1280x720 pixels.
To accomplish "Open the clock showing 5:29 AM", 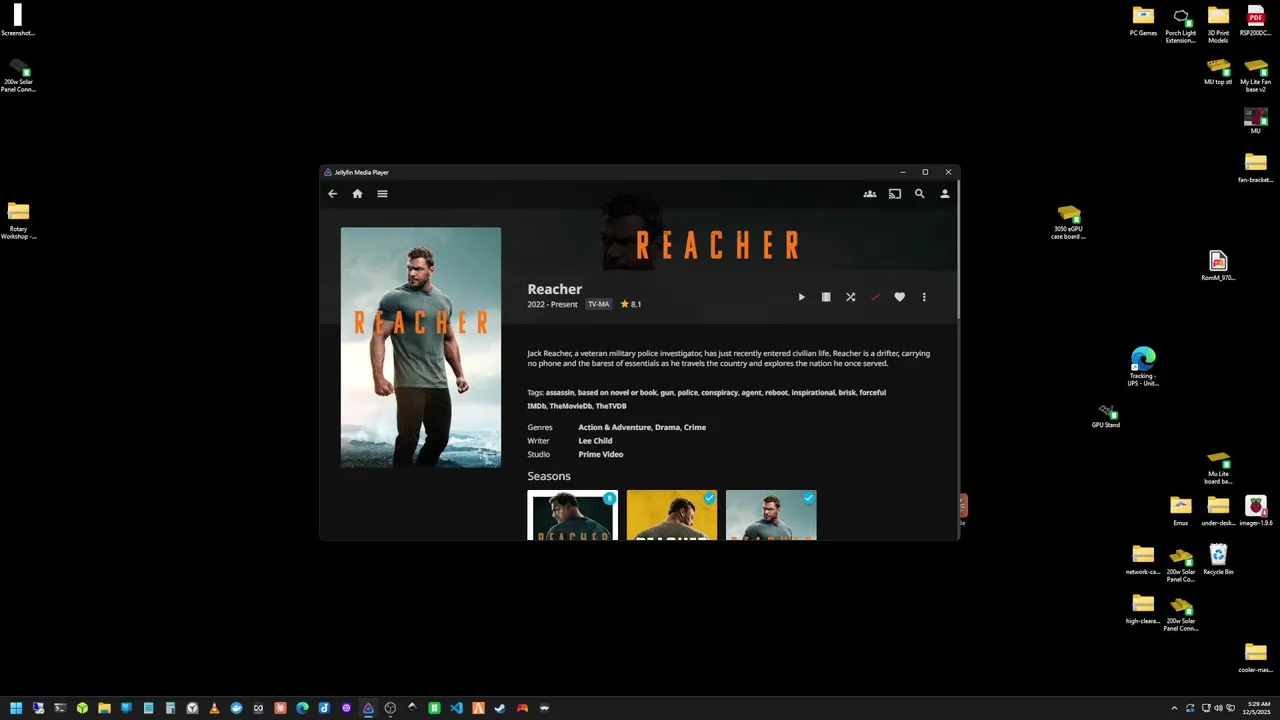I will click(1257, 708).
